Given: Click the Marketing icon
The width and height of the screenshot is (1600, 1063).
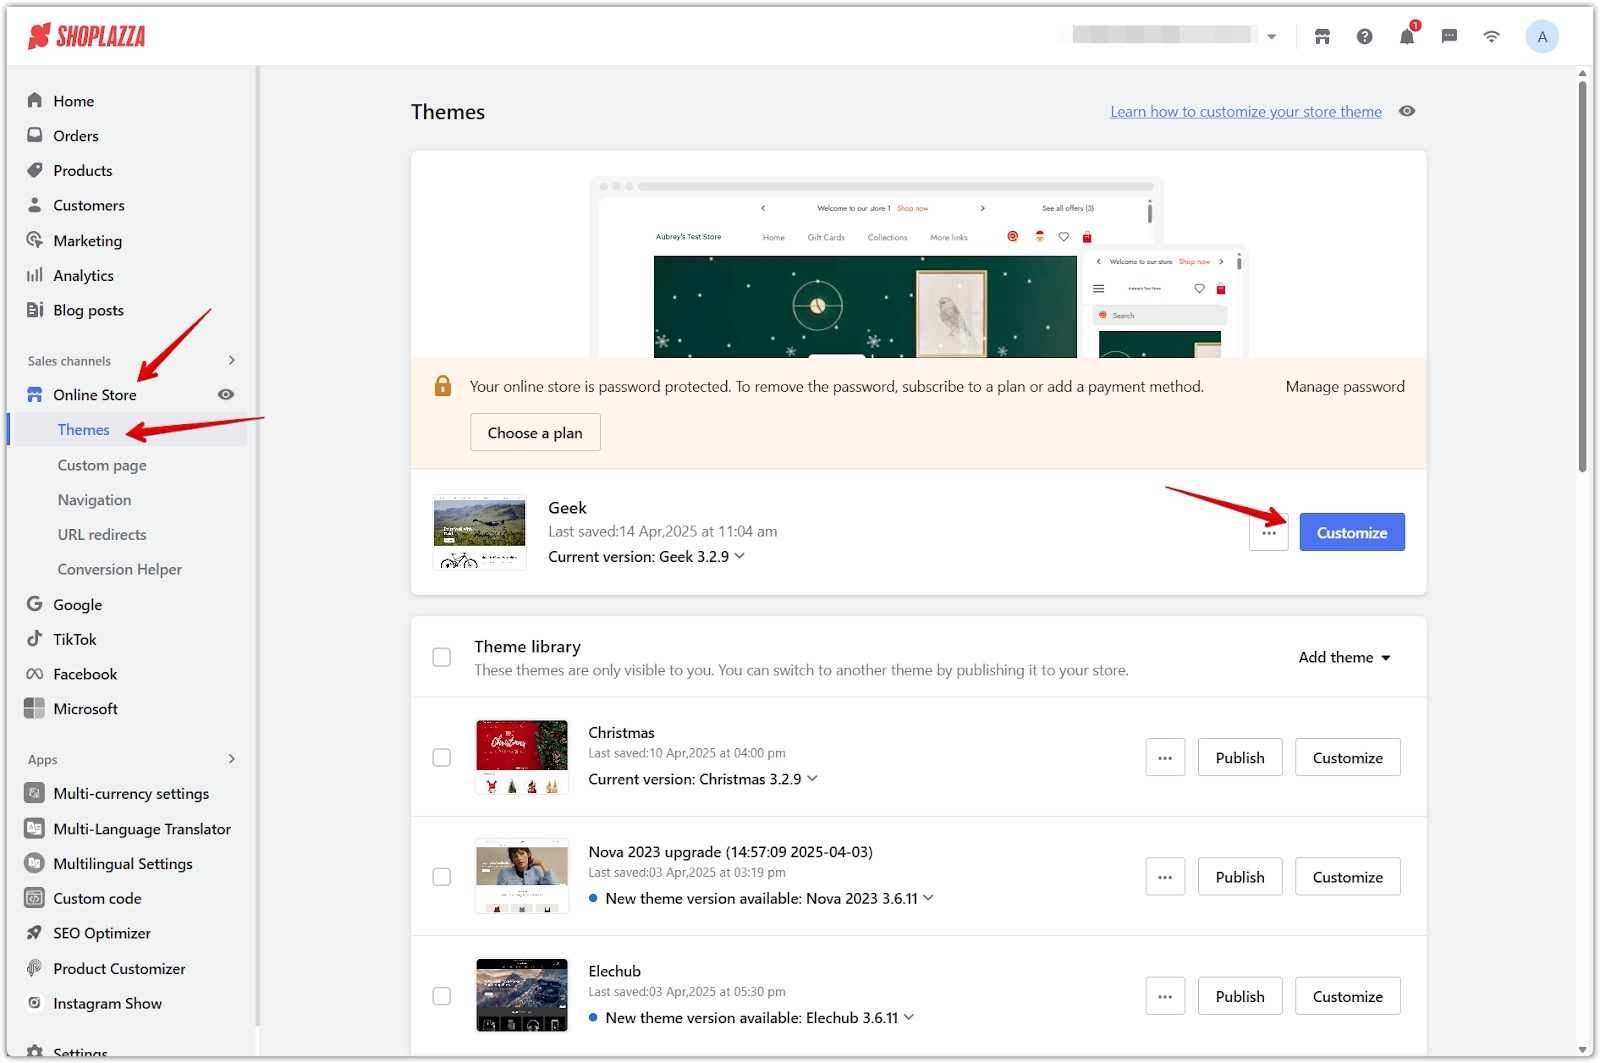Looking at the screenshot, I should pos(35,240).
